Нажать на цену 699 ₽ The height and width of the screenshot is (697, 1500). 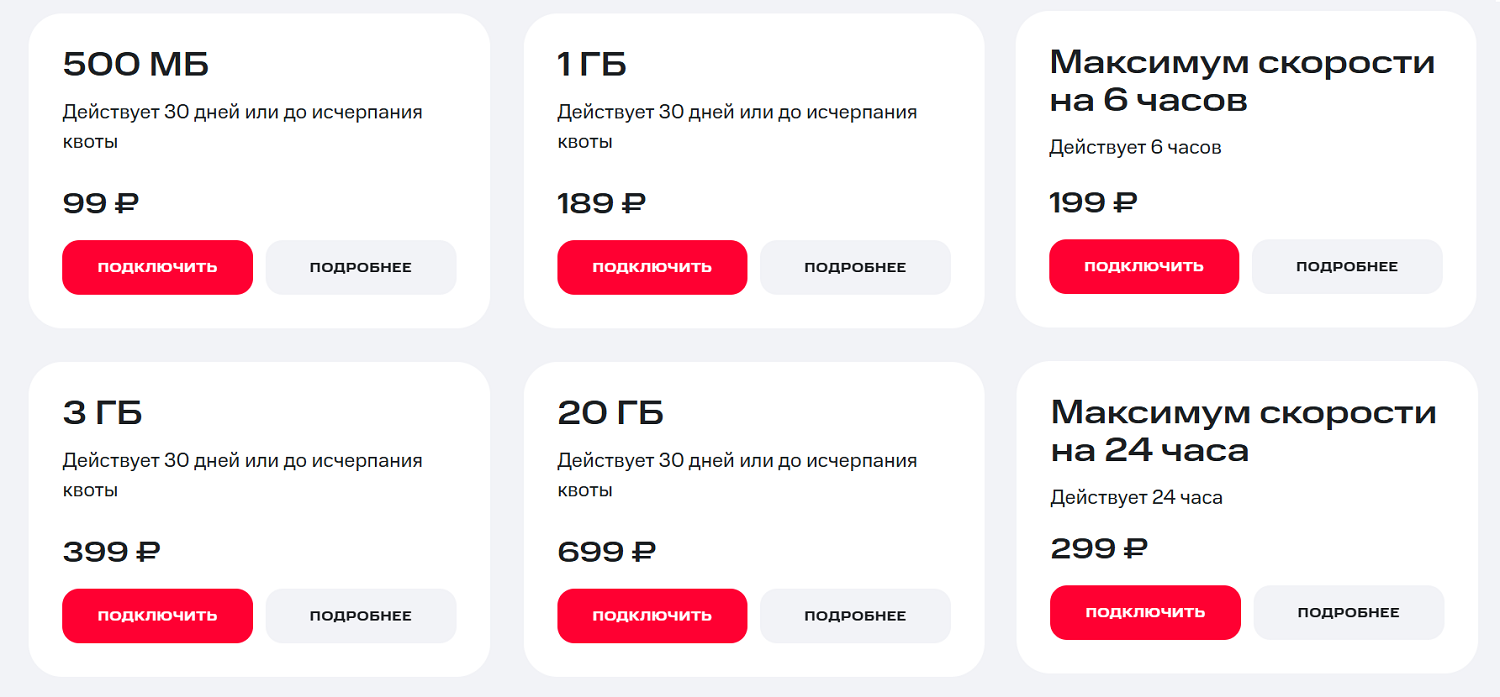(602, 551)
